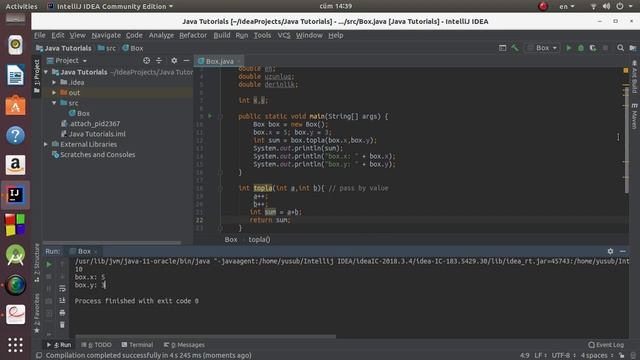Open Android Studio icon in dock
The width and height of the screenshot is (640, 360).
(x=15, y=255)
